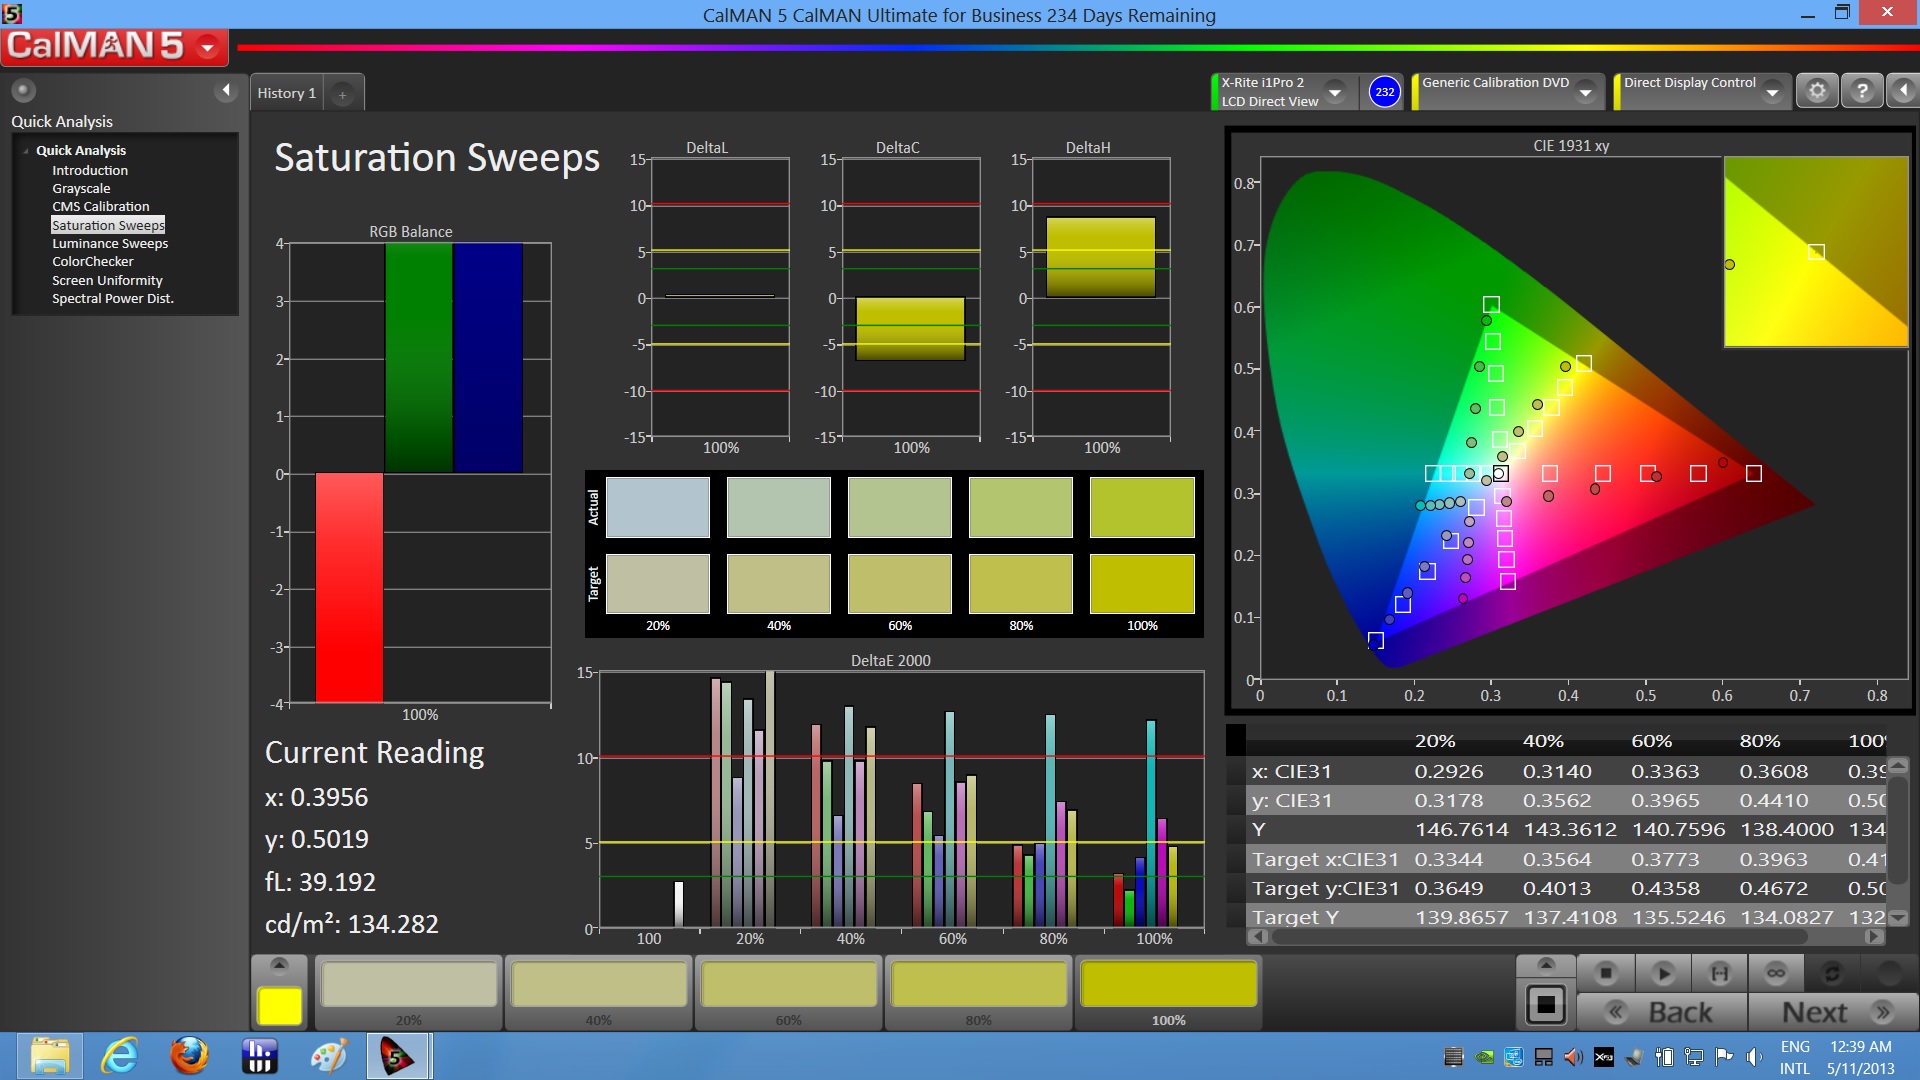Click the read single step bracket button

(x=1720, y=972)
